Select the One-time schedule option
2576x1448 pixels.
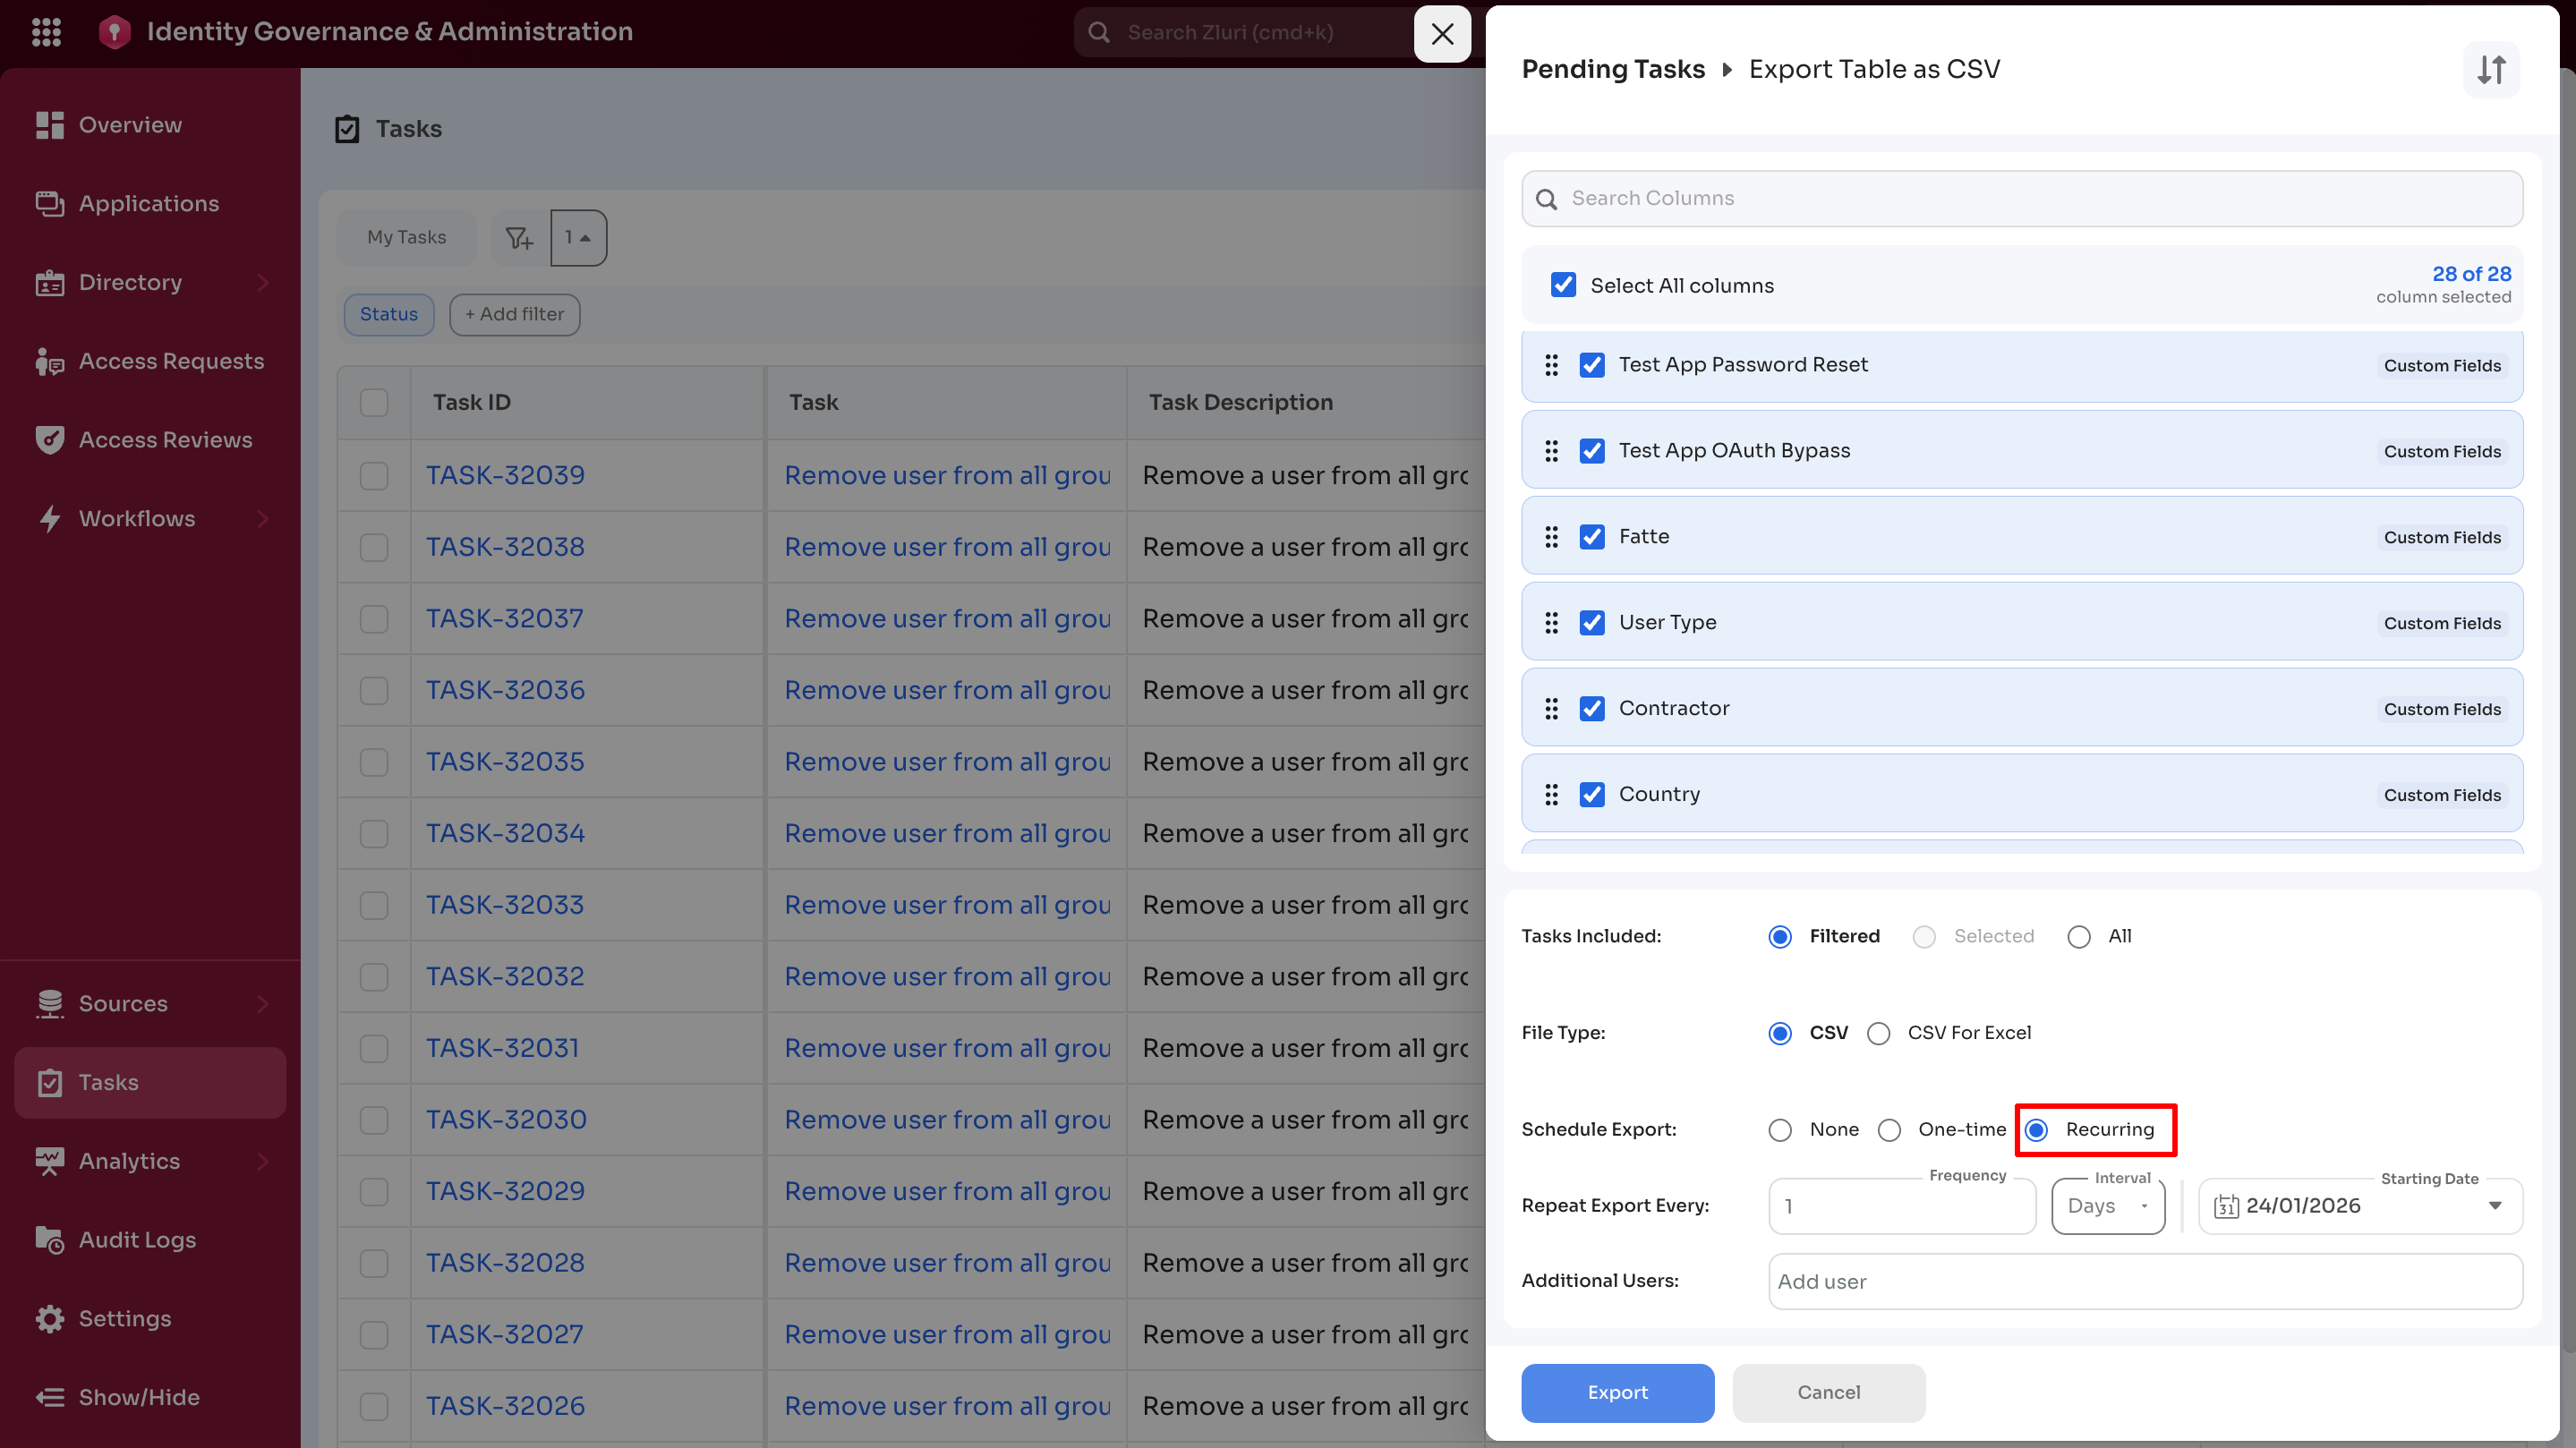(1889, 1130)
